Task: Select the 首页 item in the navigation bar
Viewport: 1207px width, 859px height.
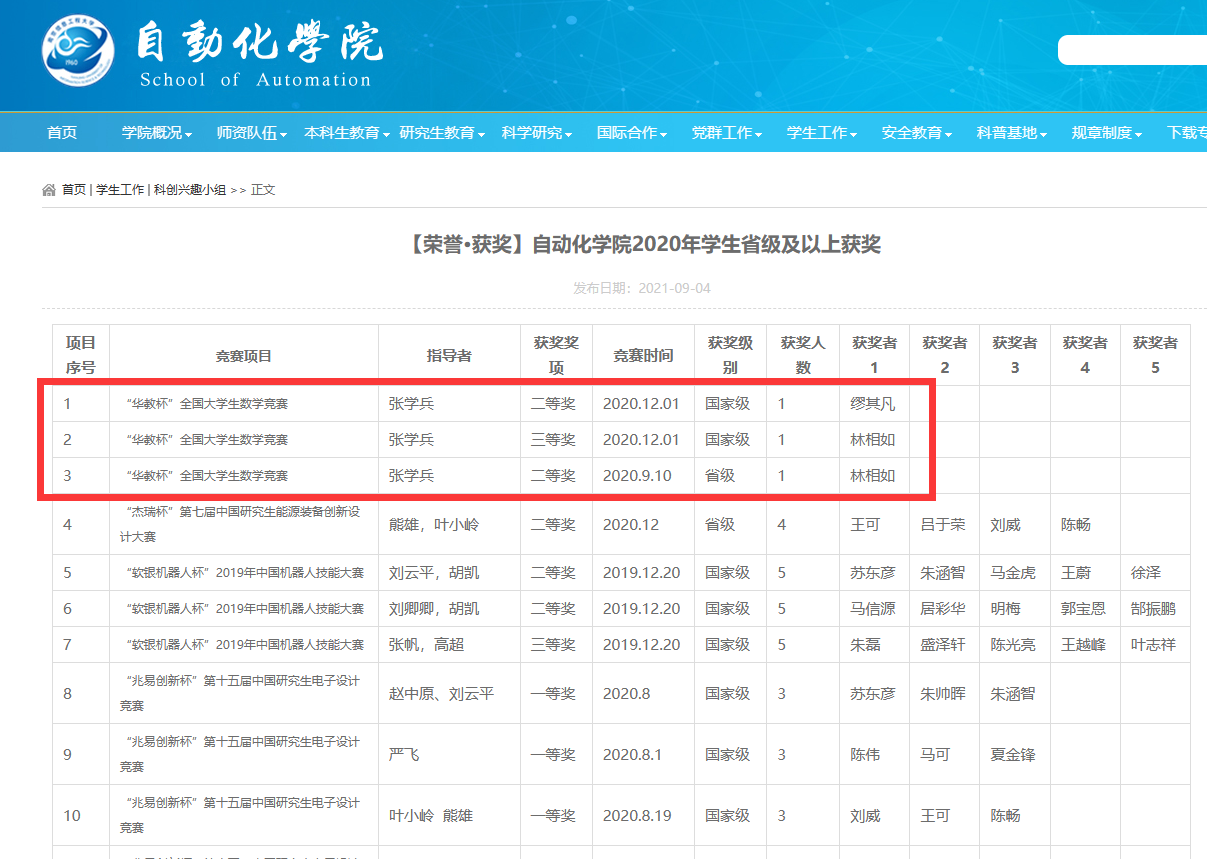Action: click(x=61, y=132)
